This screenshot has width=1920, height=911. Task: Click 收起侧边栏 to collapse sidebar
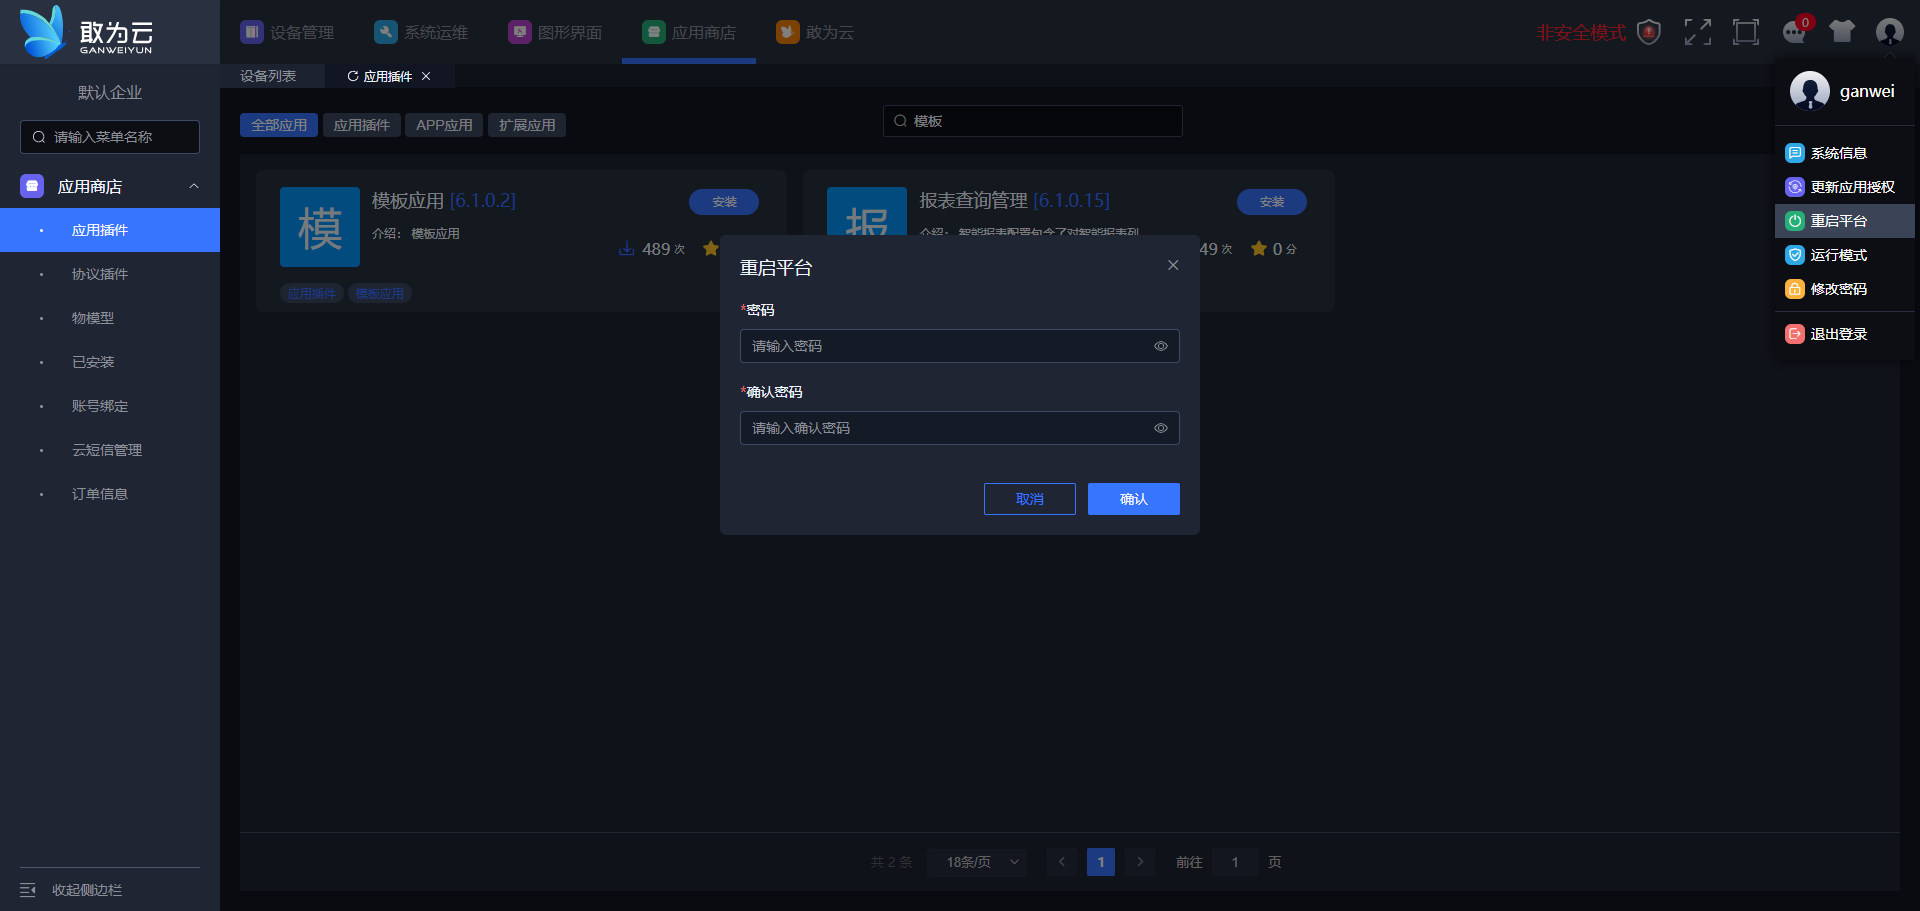pos(71,890)
